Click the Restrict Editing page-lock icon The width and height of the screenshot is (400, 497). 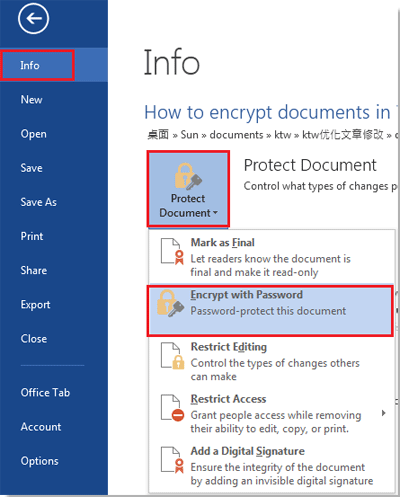click(172, 356)
